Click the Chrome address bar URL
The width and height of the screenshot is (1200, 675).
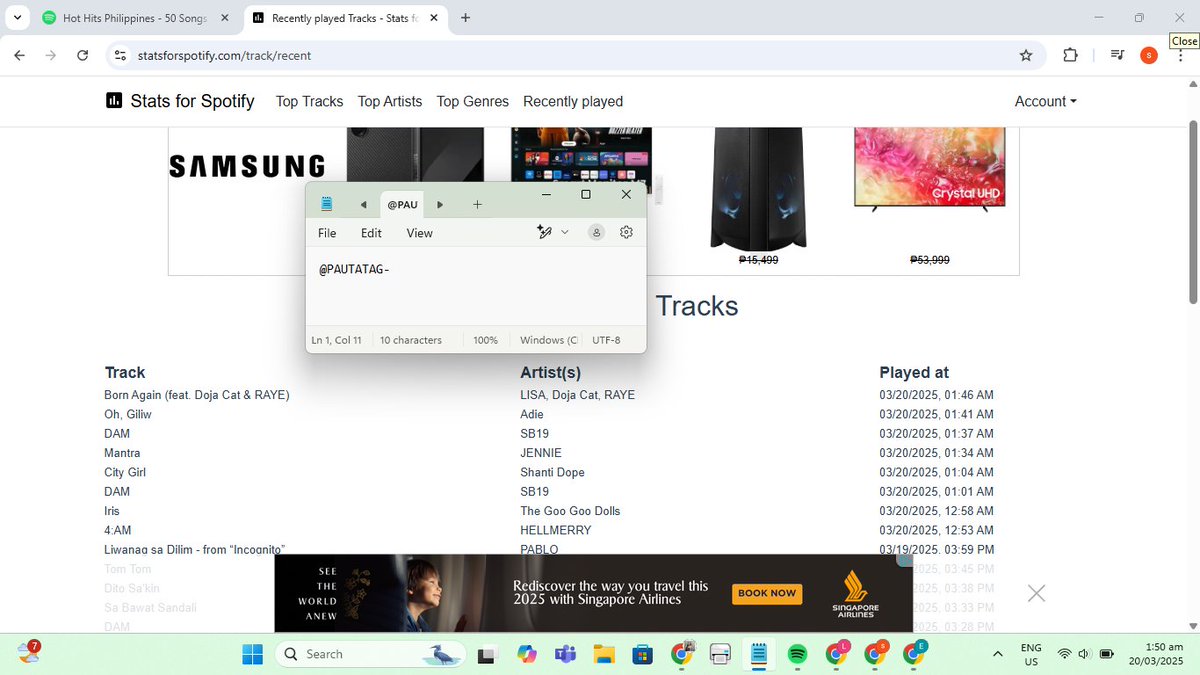coord(224,55)
